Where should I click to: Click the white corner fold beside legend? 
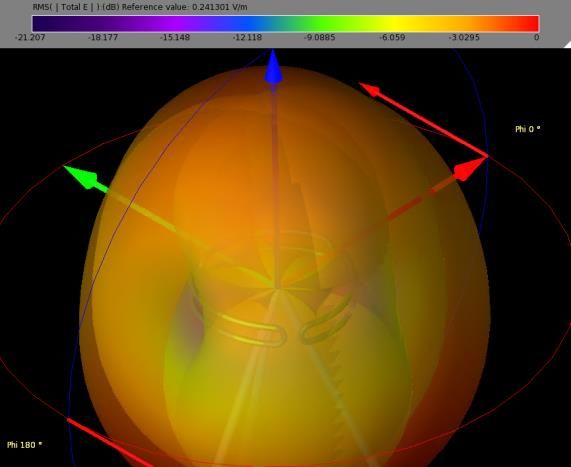click(x=568, y=45)
